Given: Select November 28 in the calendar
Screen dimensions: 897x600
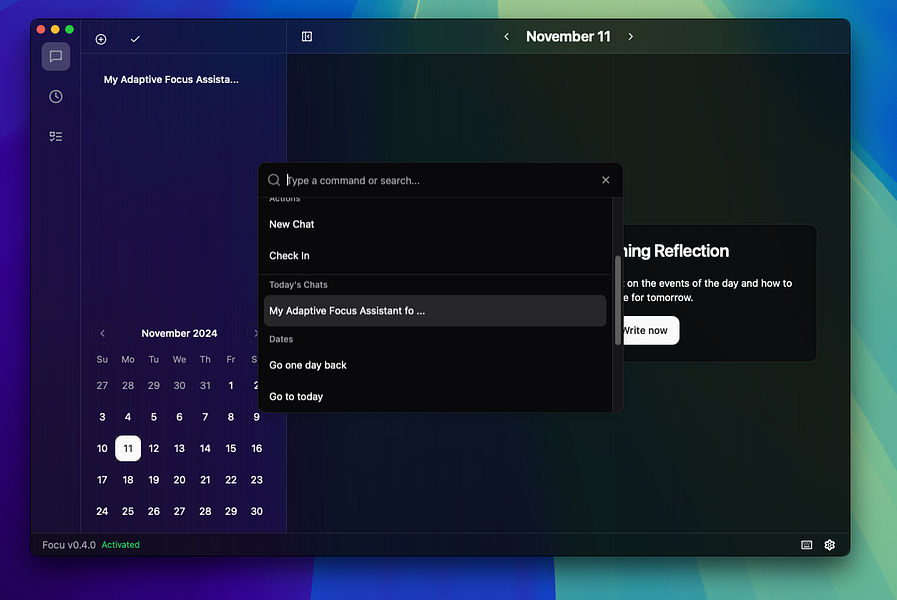Looking at the screenshot, I should click(x=205, y=511).
